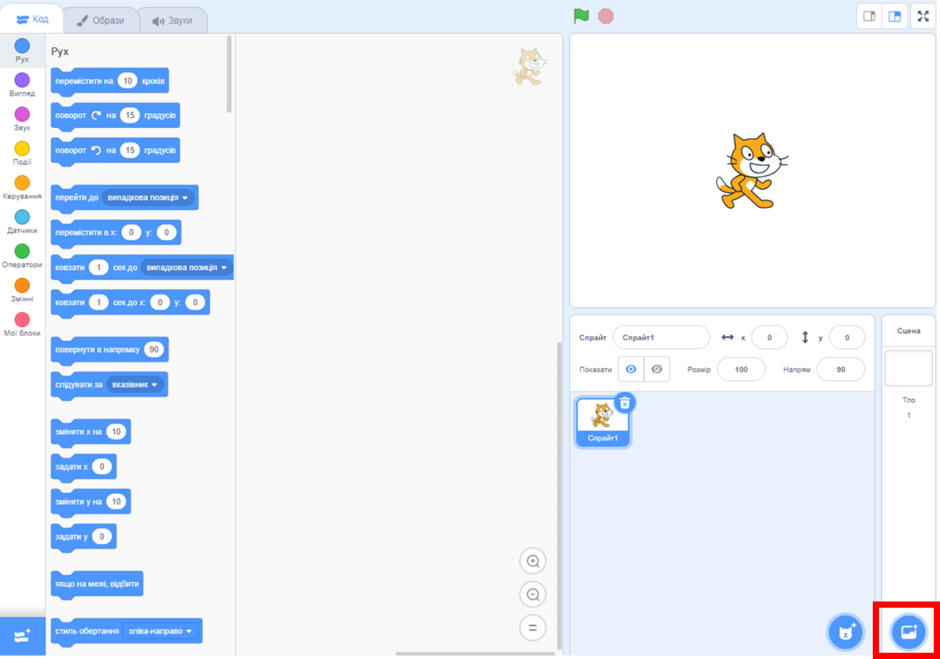The width and height of the screenshot is (940, 659).
Task: Click the clockwise поворот 15 градусів block
Action: click(x=115, y=115)
